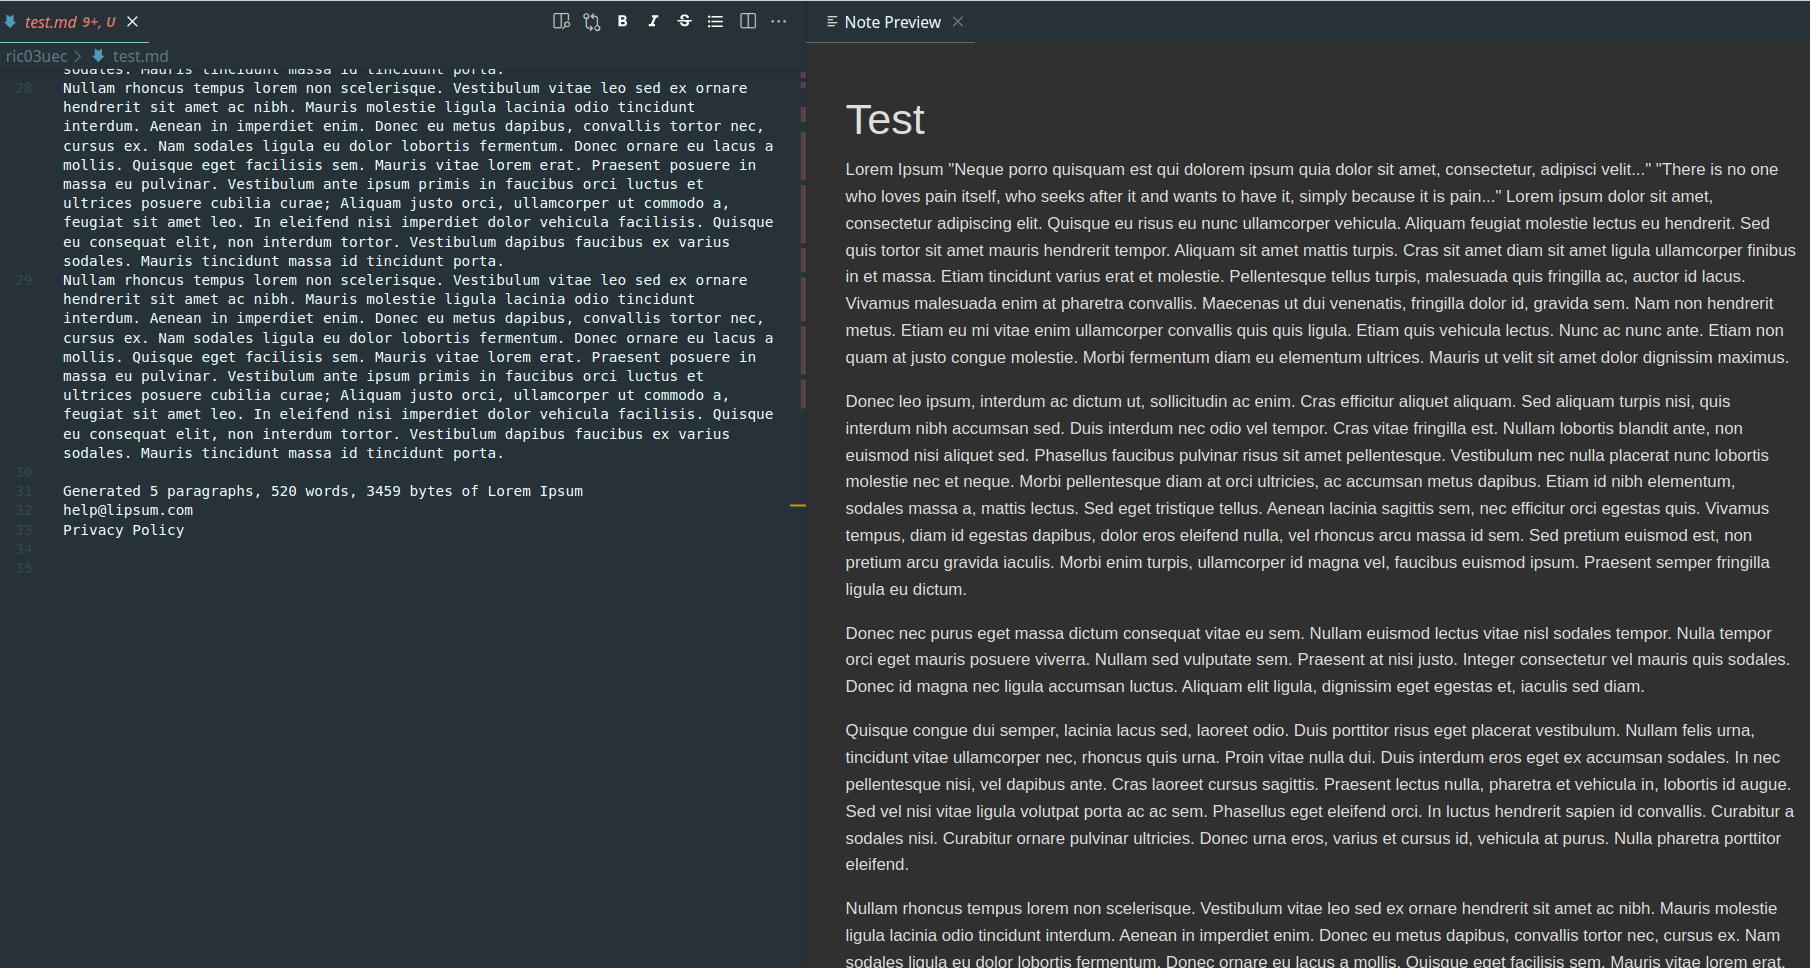
Task: Click the editor scrollbar track
Action: (x=800, y=700)
